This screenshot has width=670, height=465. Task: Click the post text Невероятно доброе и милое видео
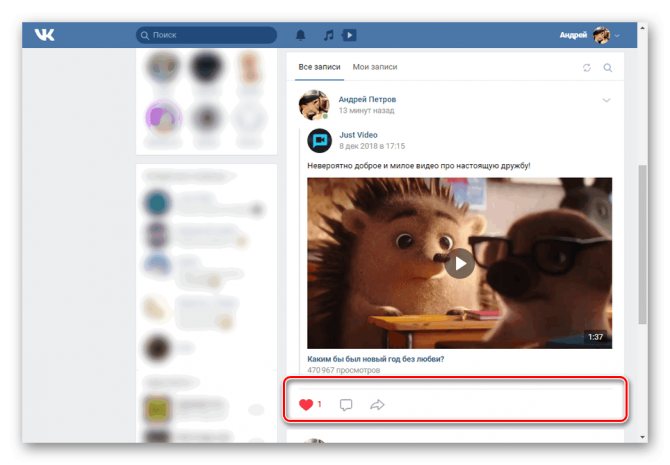pyautogui.click(x=419, y=165)
